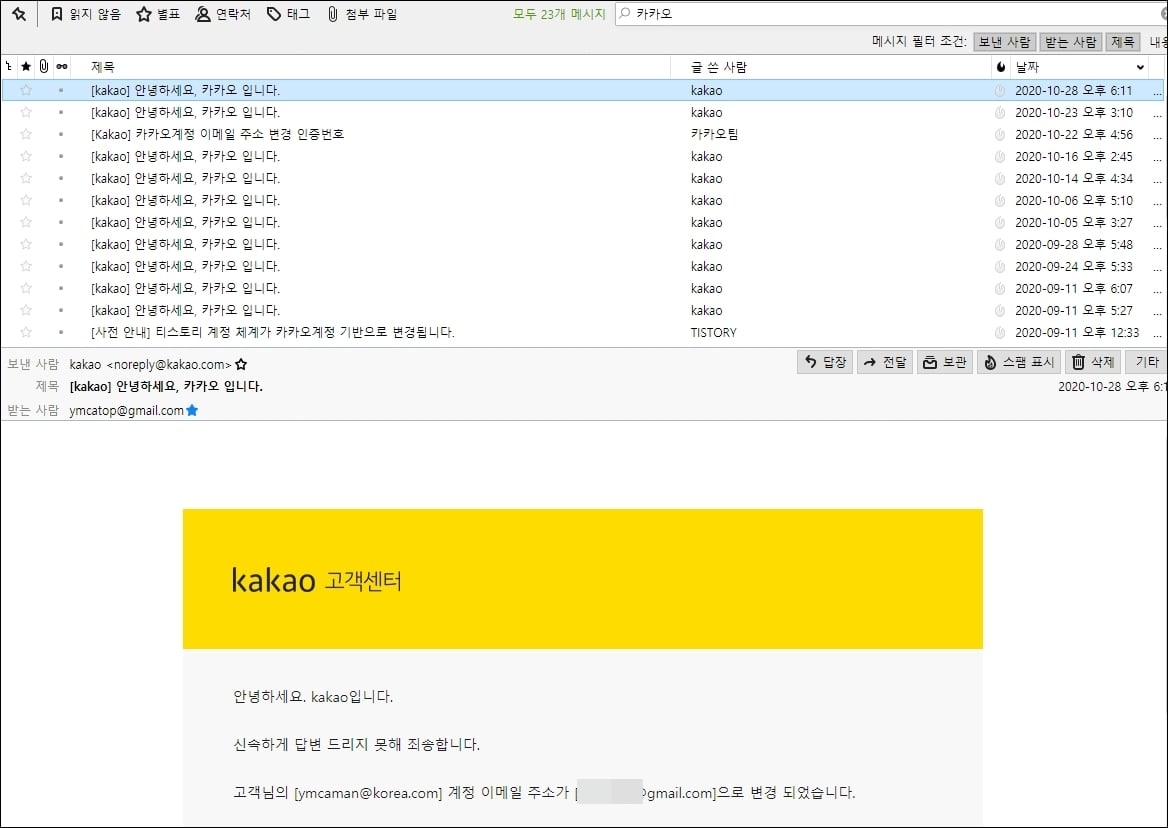The image size is (1168, 828).
Task: Sort by the attachment paperclip column header
Action: pyautogui.click(x=44, y=67)
